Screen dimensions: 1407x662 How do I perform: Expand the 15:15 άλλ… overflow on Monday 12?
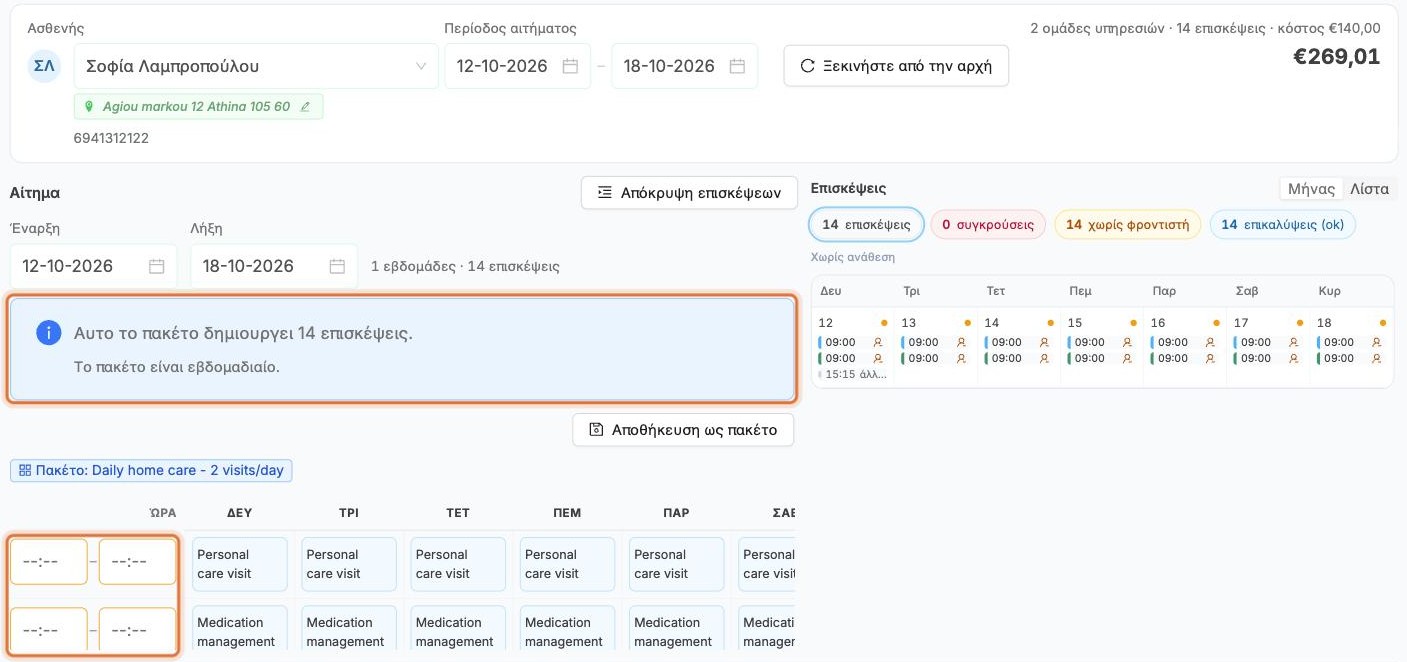click(853, 374)
